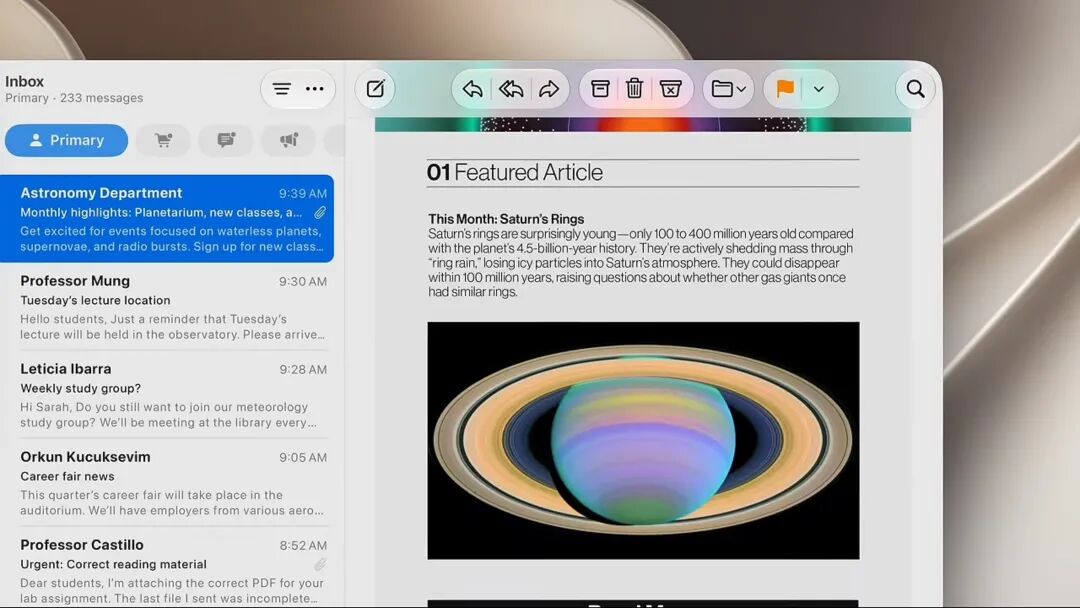Open Leticia Ibarra's Weekly study group email
1080x608 pixels.
[167, 395]
